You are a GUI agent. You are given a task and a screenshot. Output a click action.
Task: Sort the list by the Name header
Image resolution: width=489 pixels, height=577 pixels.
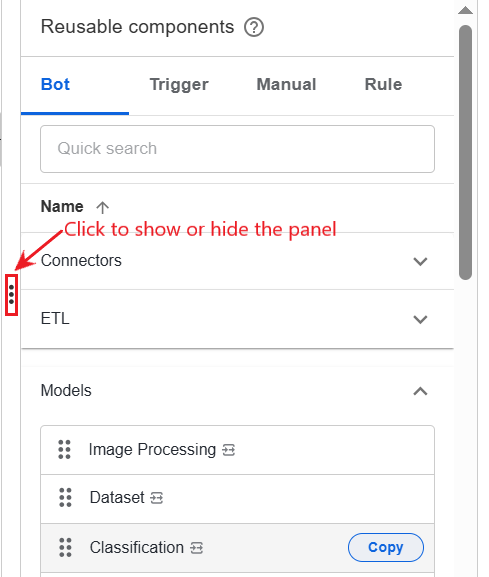pyautogui.click(x=62, y=206)
